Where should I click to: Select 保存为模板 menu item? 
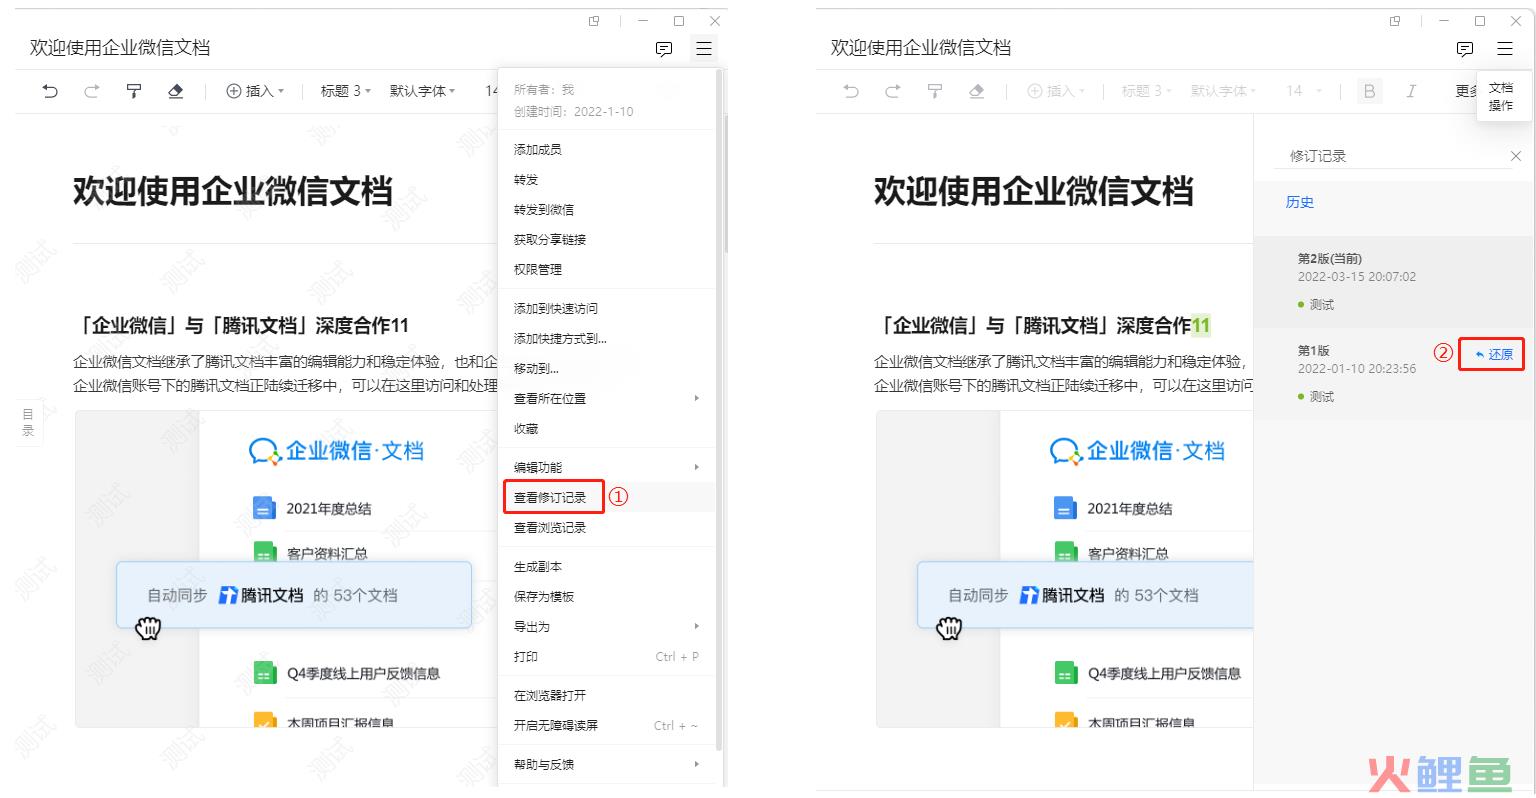(606, 596)
